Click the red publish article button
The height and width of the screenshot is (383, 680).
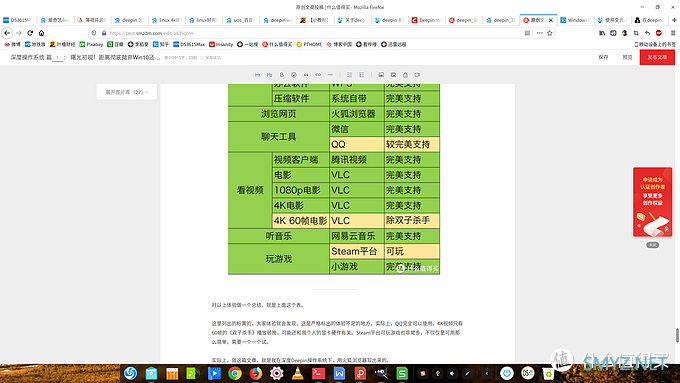tap(657, 57)
